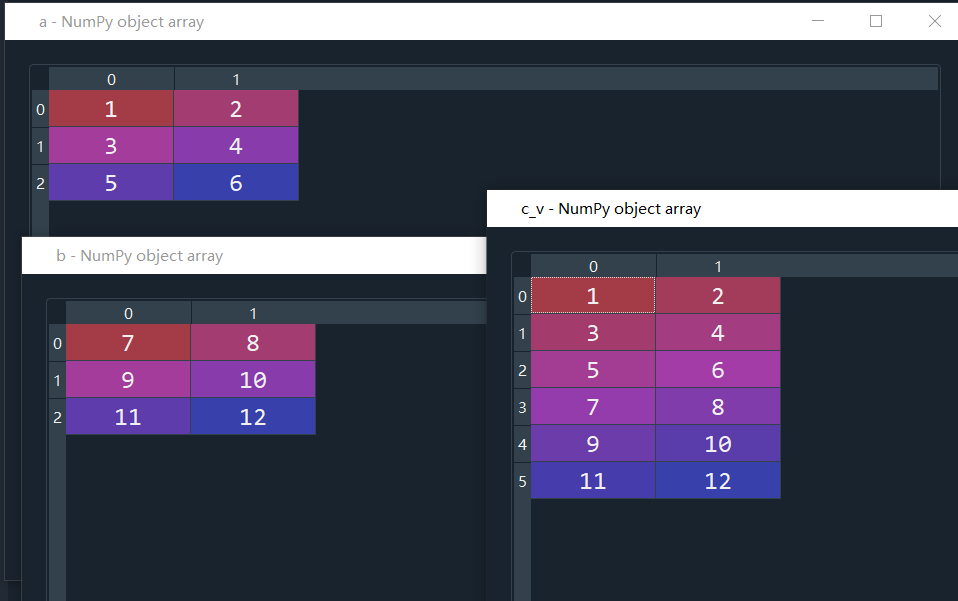Select cell with value 1 in array a
The width and height of the screenshot is (958, 601).
[111, 109]
